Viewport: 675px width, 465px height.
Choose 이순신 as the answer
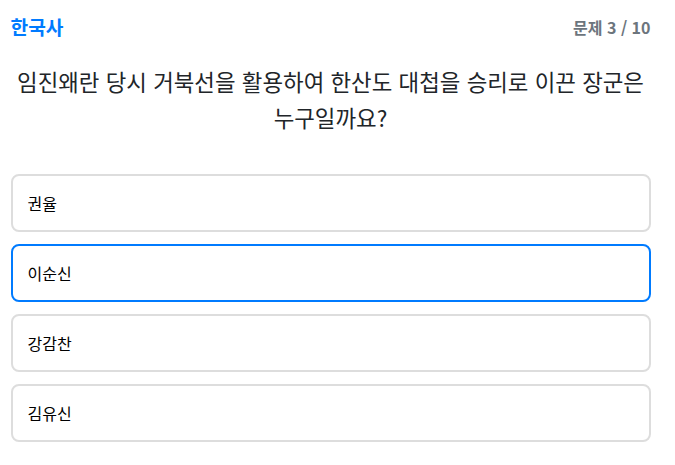[330, 273]
